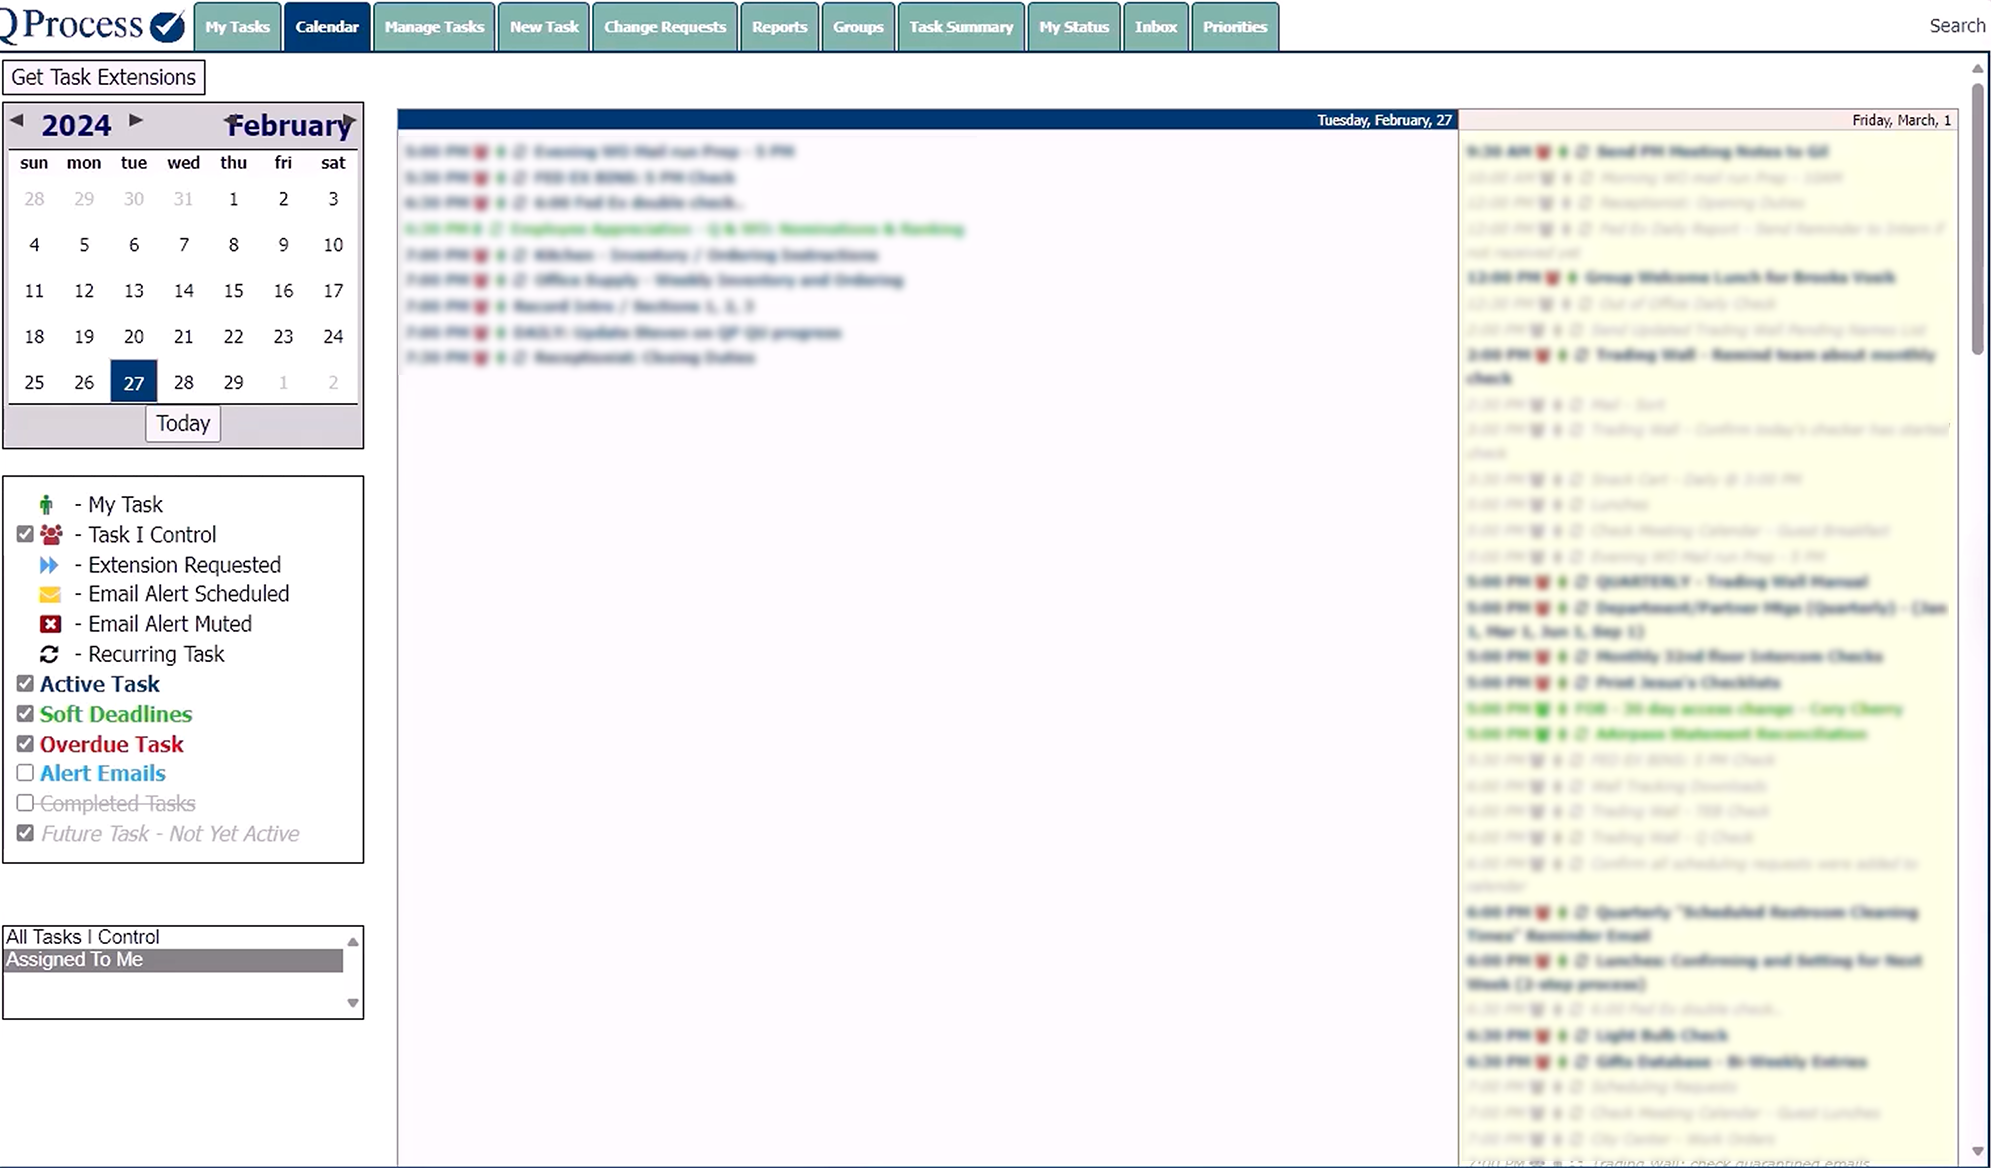Click the red Email Alert Muted icon
The width and height of the screenshot is (1991, 1169).
click(x=50, y=624)
